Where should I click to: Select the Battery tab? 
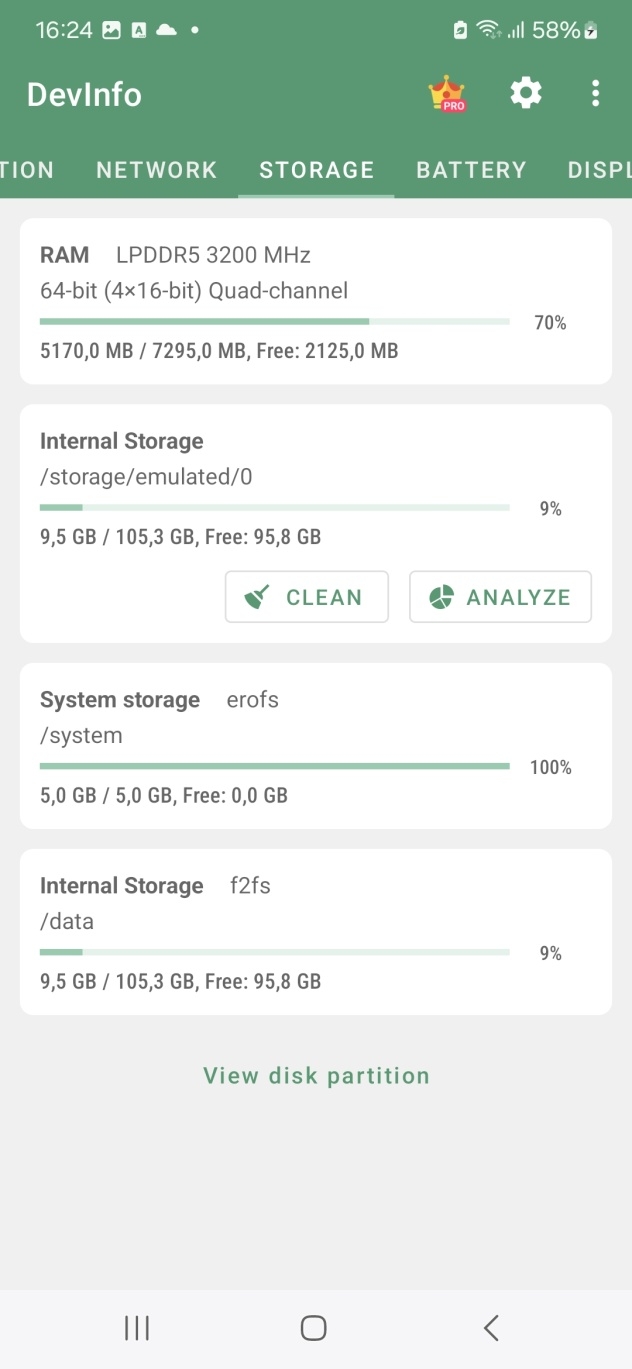click(x=471, y=170)
